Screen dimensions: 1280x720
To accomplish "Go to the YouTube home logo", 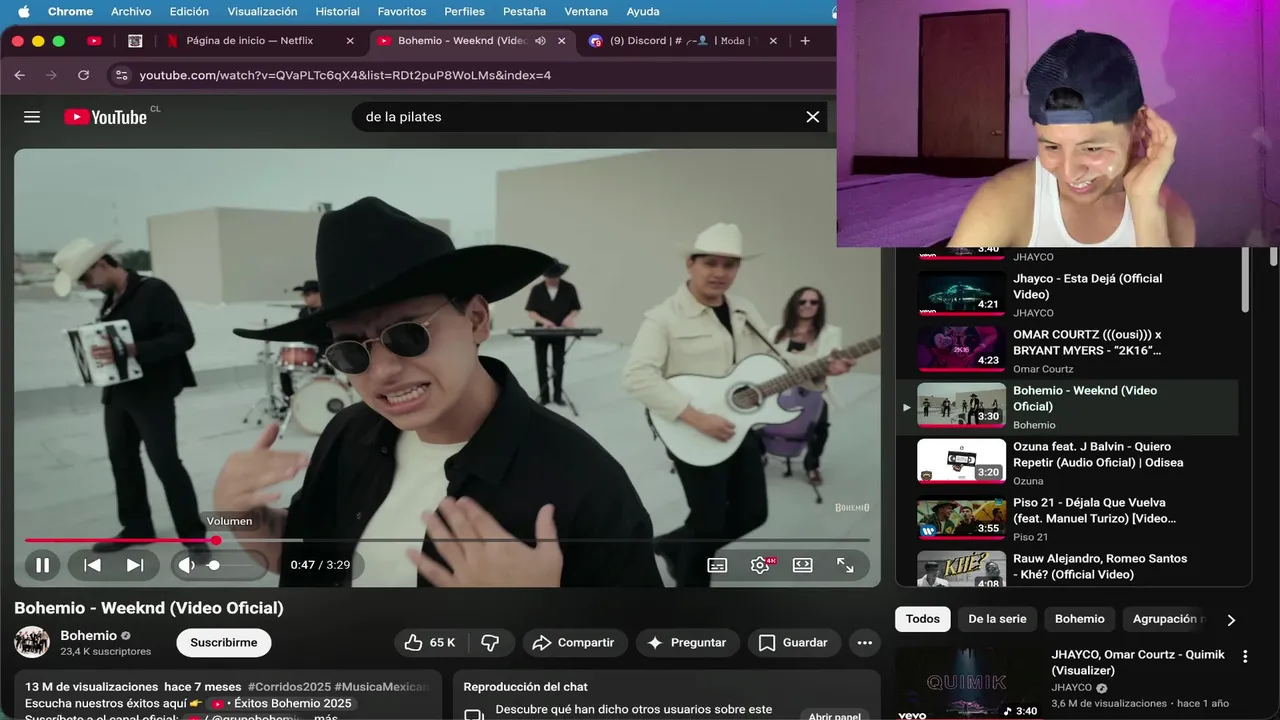I will pyautogui.click(x=106, y=117).
